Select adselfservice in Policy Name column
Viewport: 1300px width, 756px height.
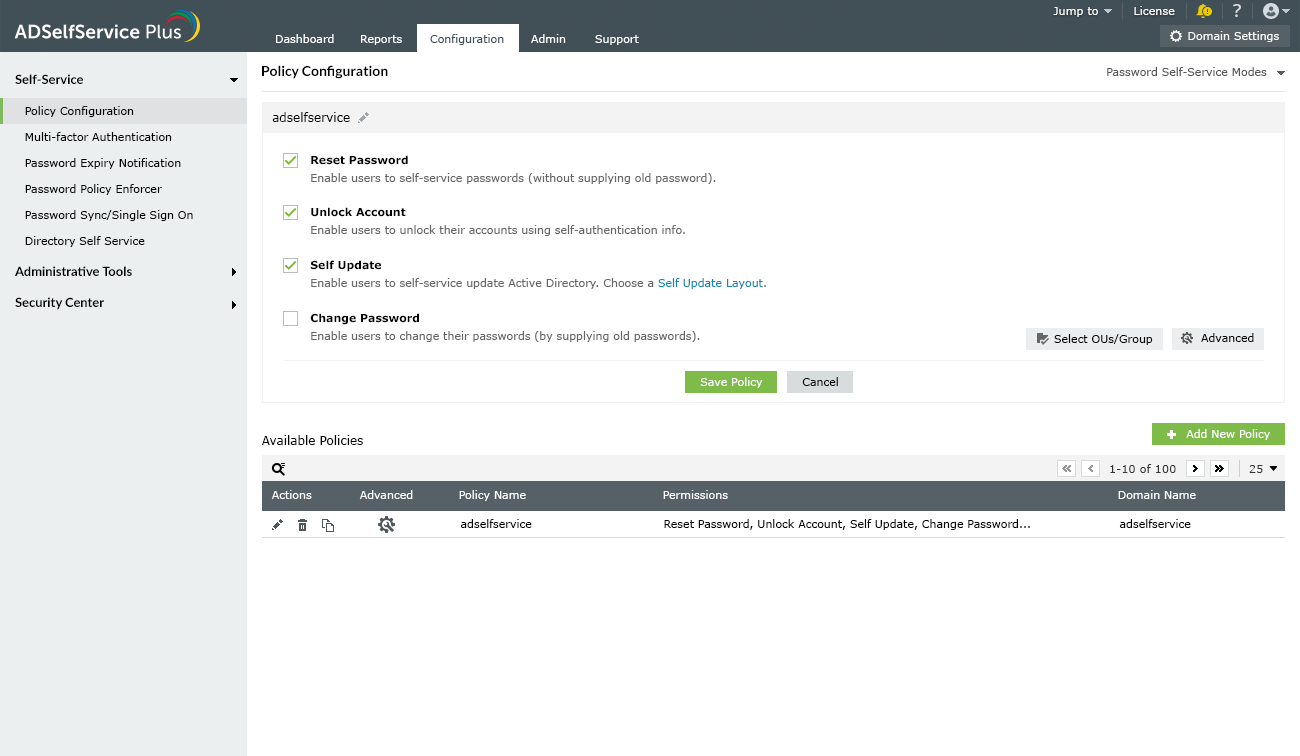[x=496, y=524]
